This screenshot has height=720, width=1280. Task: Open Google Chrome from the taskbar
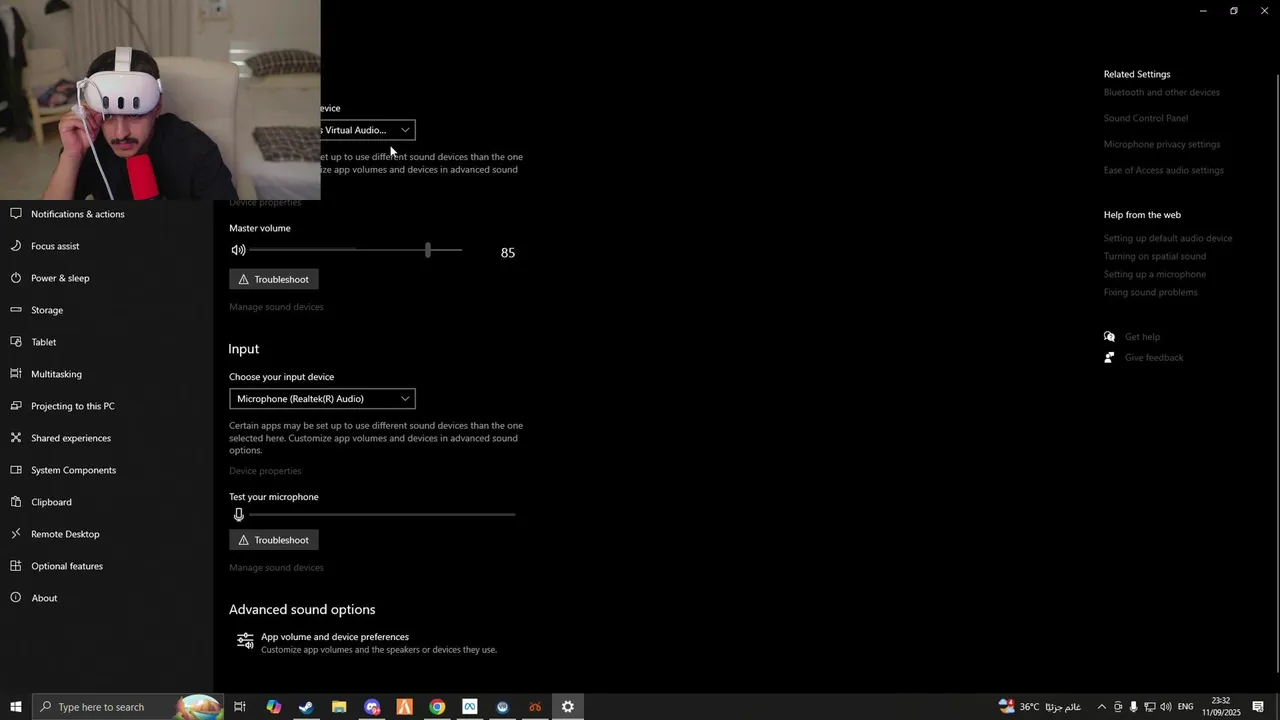[x=437, y=707]
